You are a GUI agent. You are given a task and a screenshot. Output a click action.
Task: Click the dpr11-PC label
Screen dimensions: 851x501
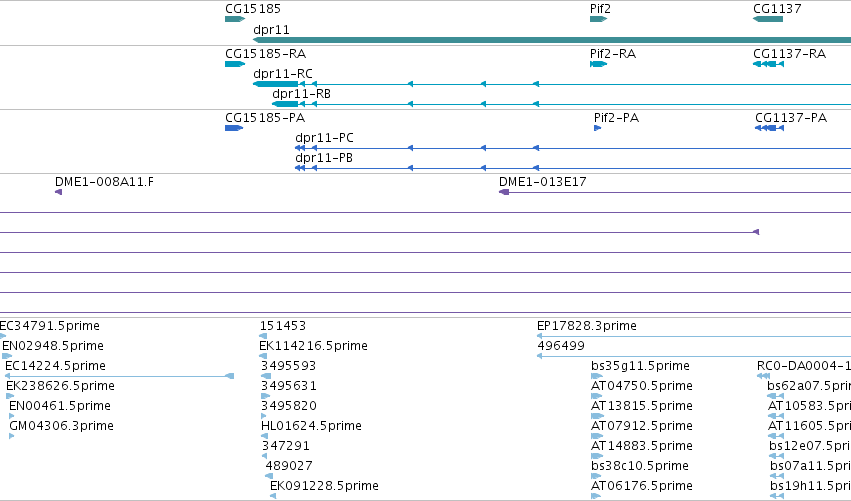pyautogui.click(x=324, y=138)
